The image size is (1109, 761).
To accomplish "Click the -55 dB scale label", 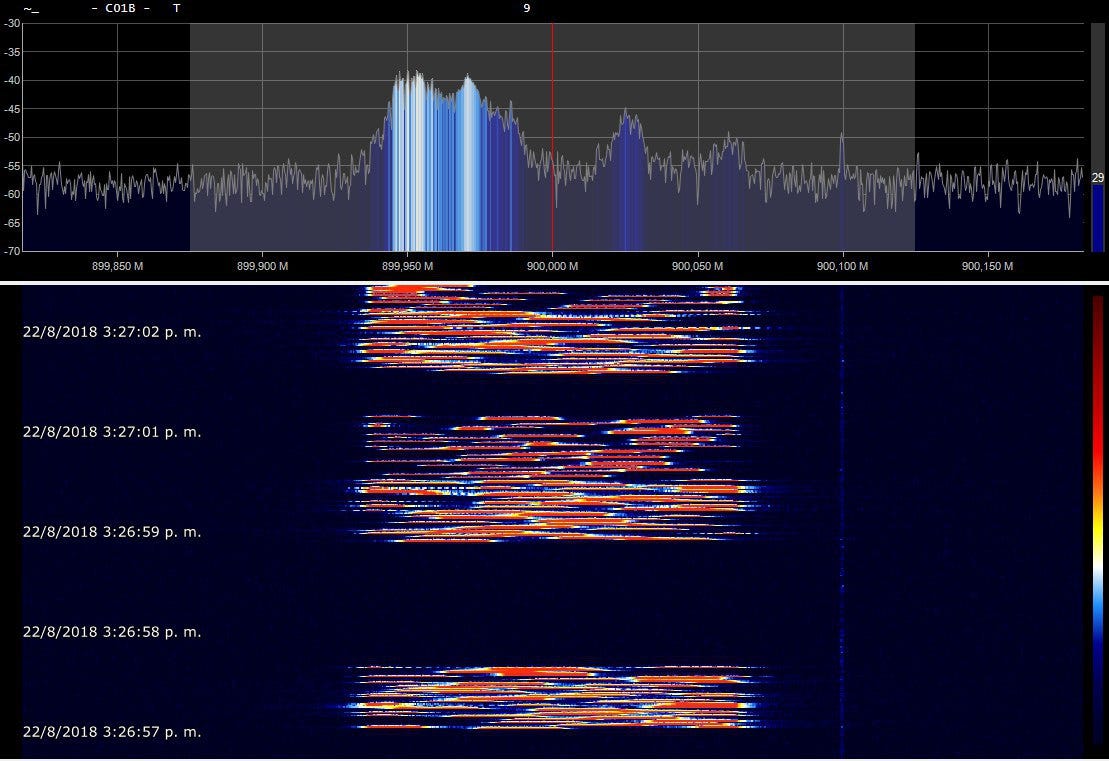I will (x=12, y=165).
